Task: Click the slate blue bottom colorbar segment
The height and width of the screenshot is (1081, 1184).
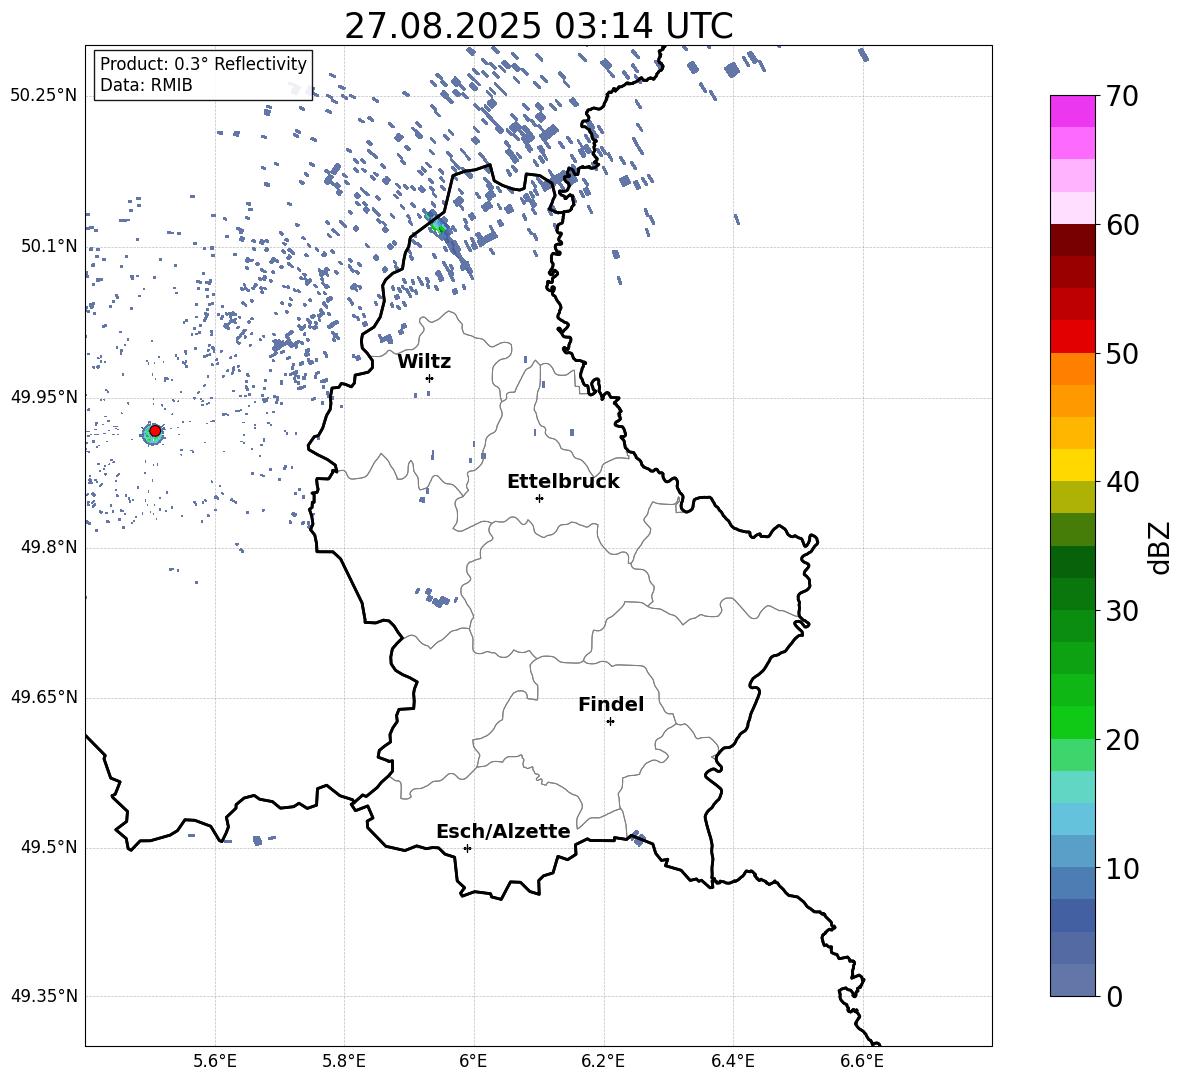Action: pyautogui.click(x=1072, y=980)
